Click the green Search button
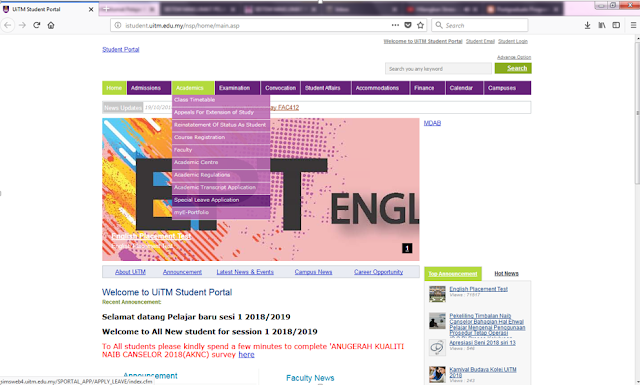640x385 pixels. pos(513,68)
